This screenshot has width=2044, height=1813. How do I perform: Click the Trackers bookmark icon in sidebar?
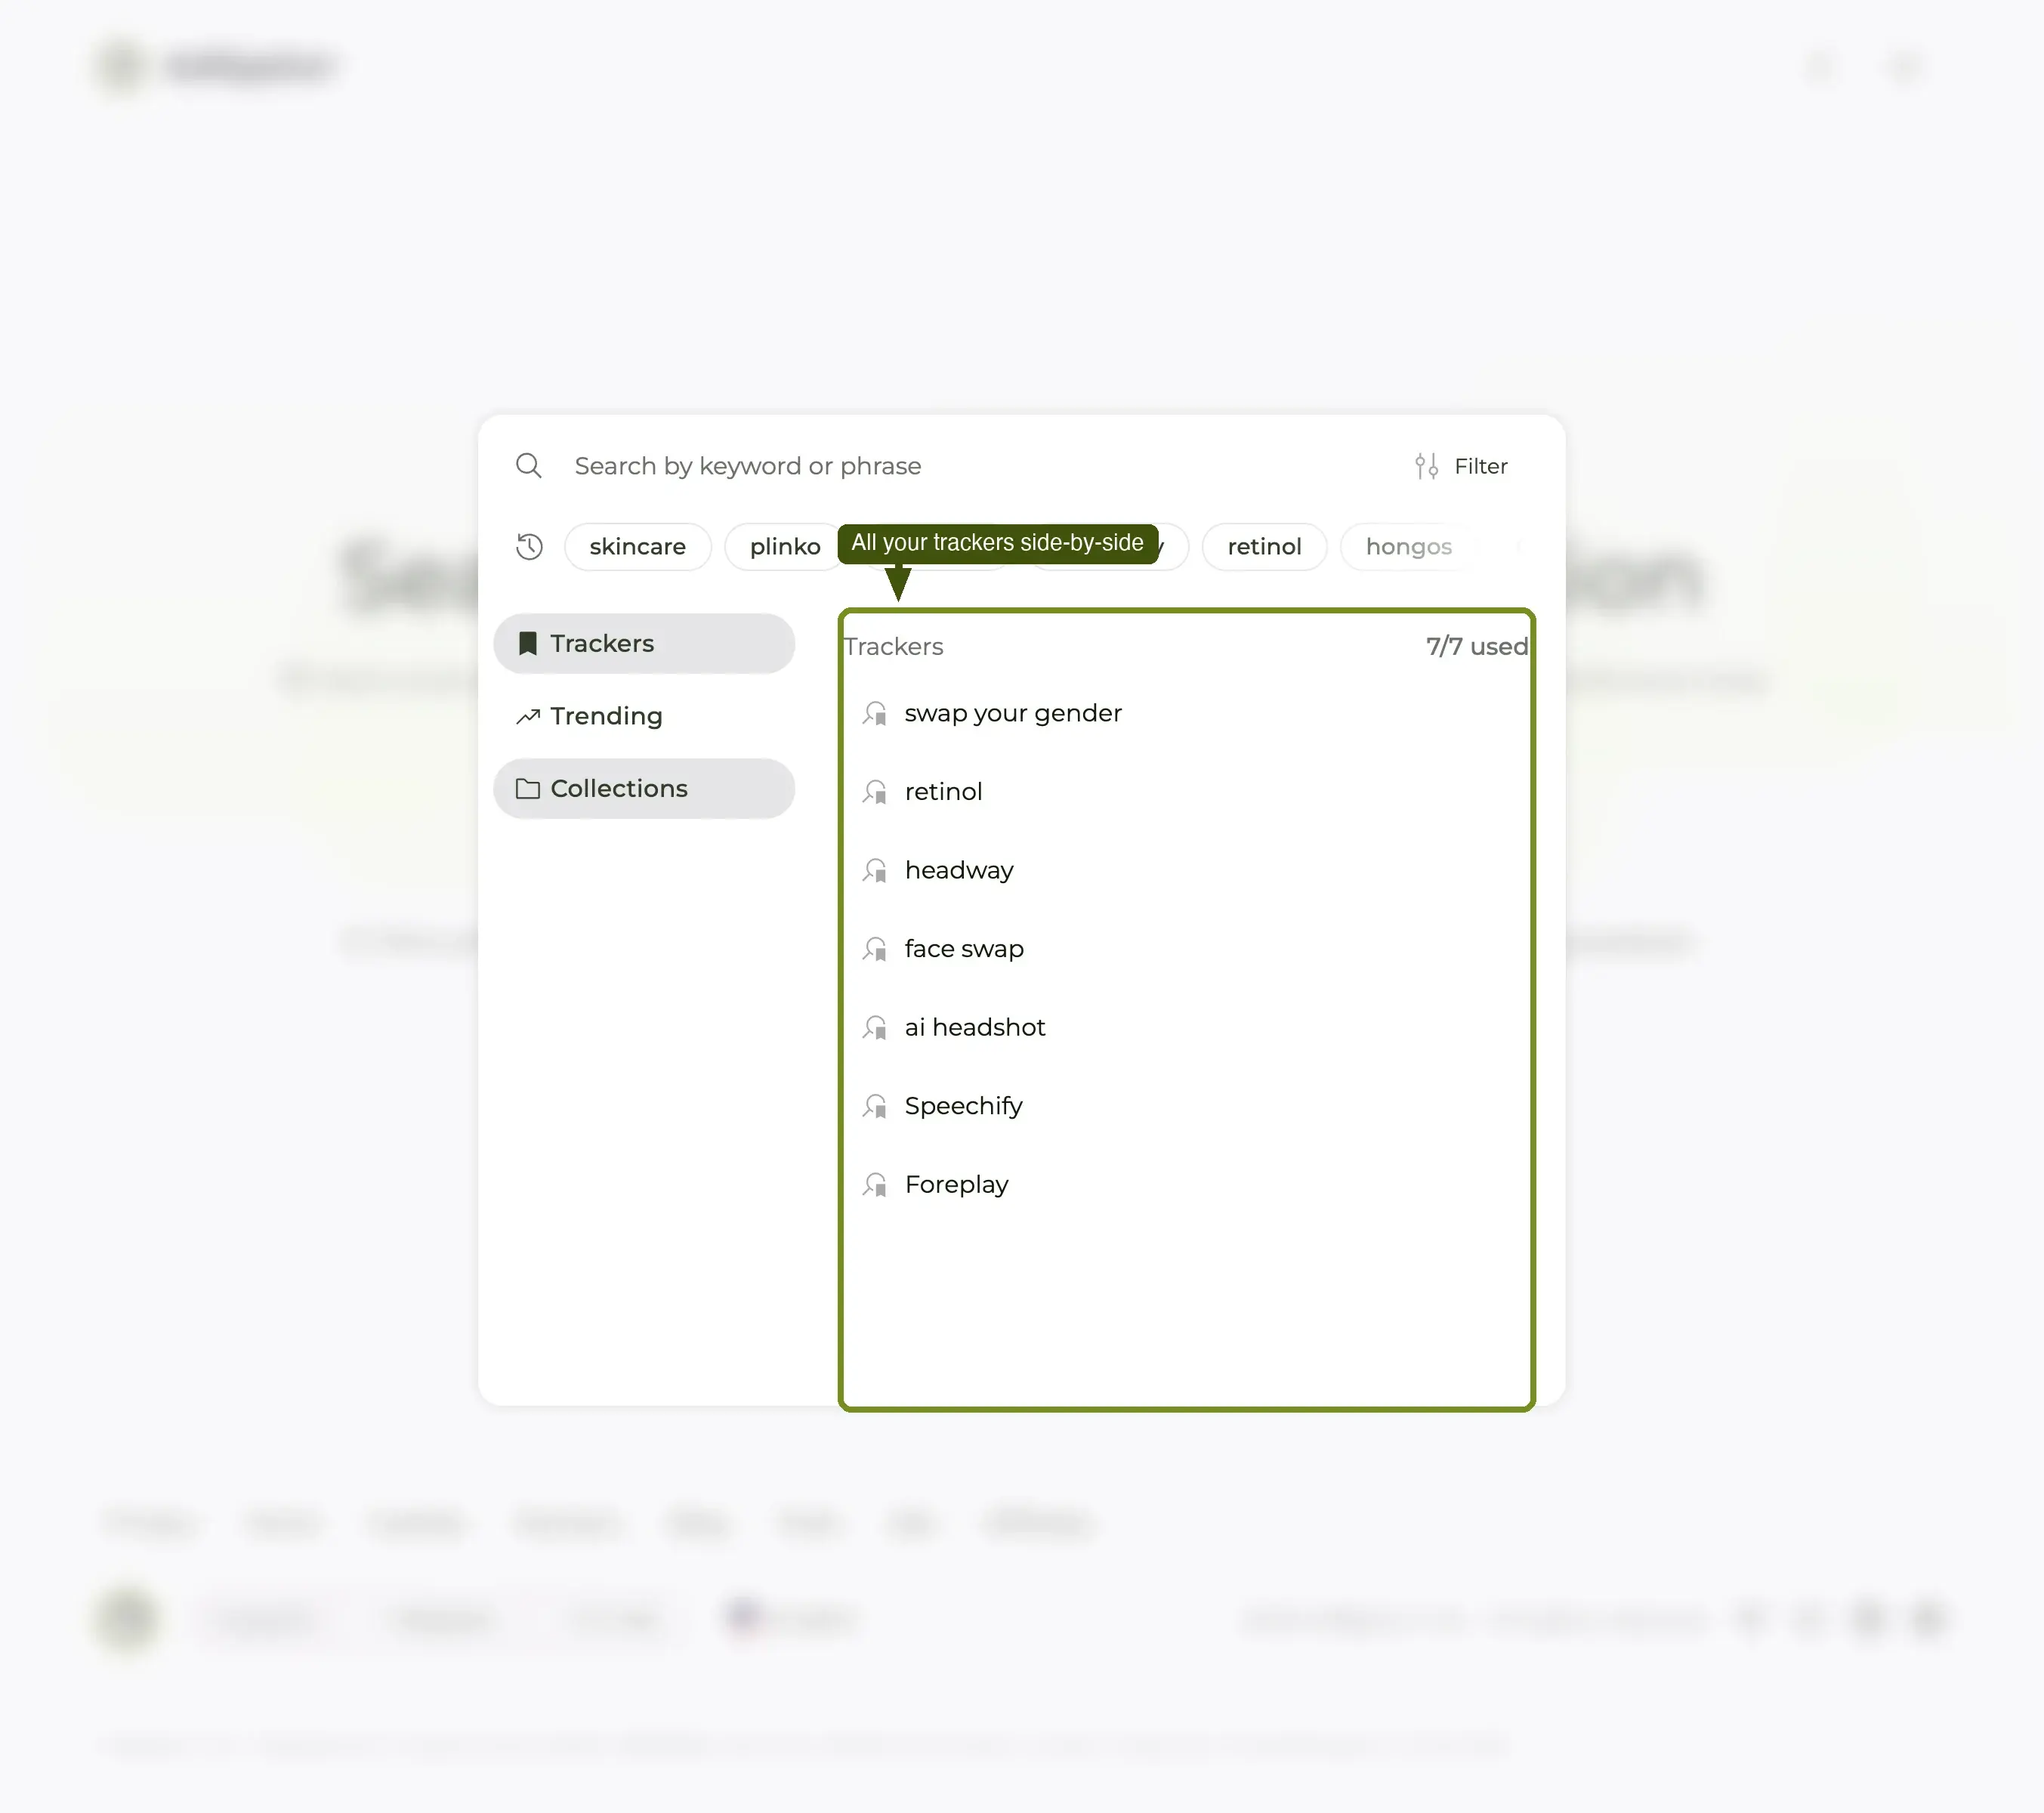coord(528,643)
